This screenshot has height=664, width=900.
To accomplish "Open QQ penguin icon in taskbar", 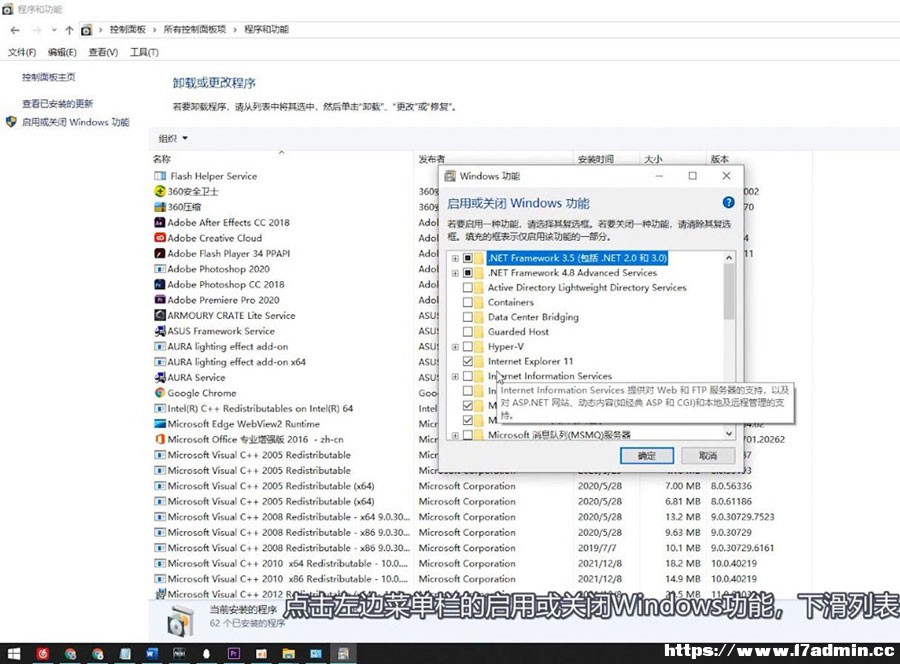I will [x=206, y=653].
